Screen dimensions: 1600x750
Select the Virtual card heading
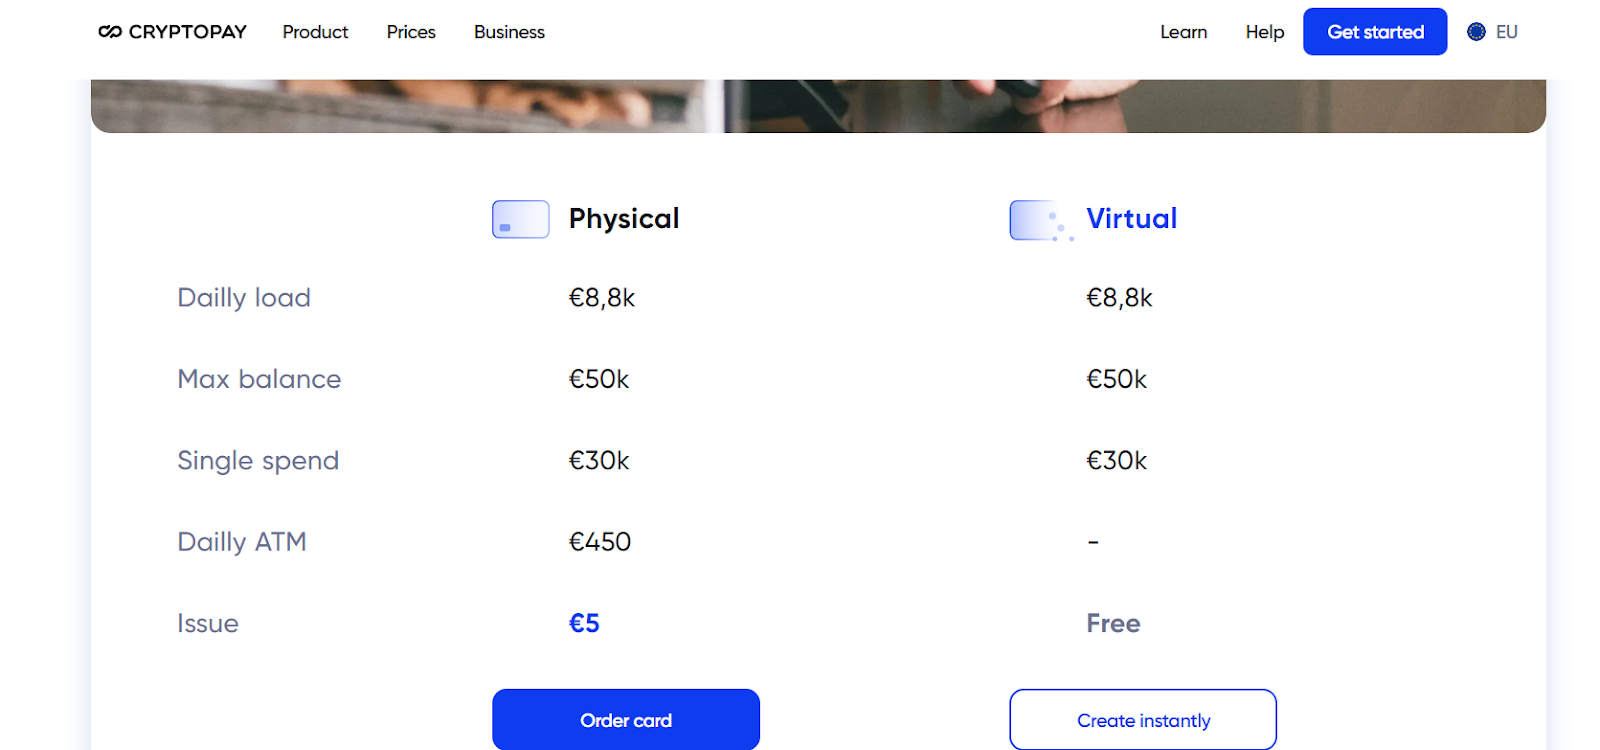[1131, 219]
